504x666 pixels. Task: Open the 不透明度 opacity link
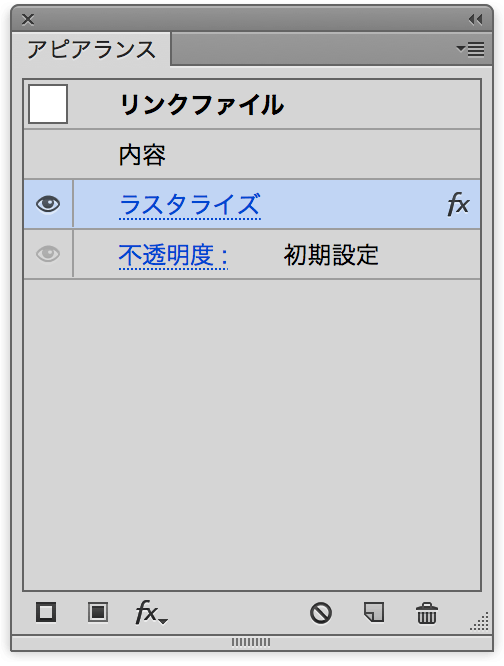pyautogui.click(x=173, y=256)
